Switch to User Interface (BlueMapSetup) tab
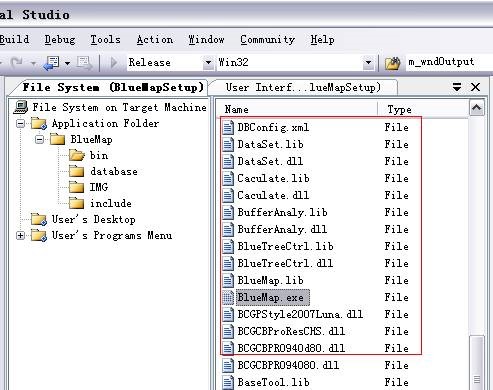Image resolution: width=493 pixels, height=390 pixels. tap(303, 87)
